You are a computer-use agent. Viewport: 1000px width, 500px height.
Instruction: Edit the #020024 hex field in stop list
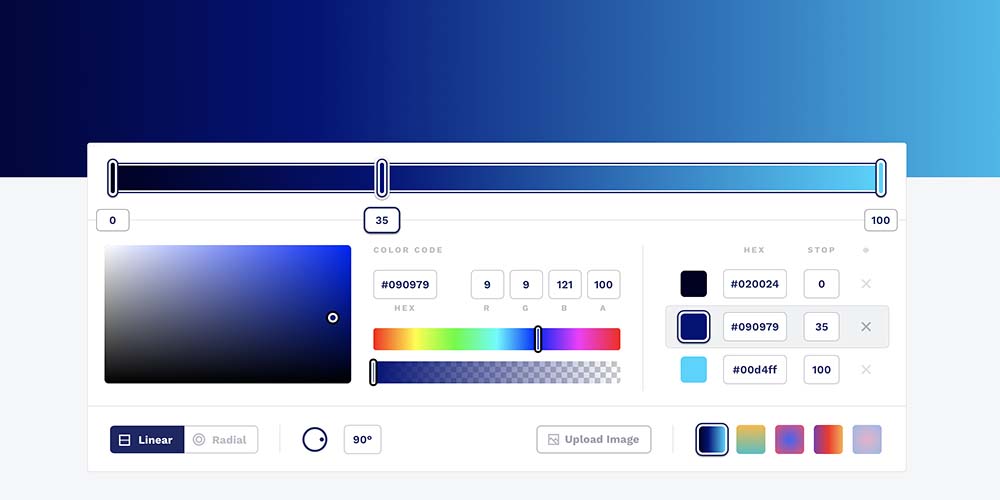tap(754, 284)
